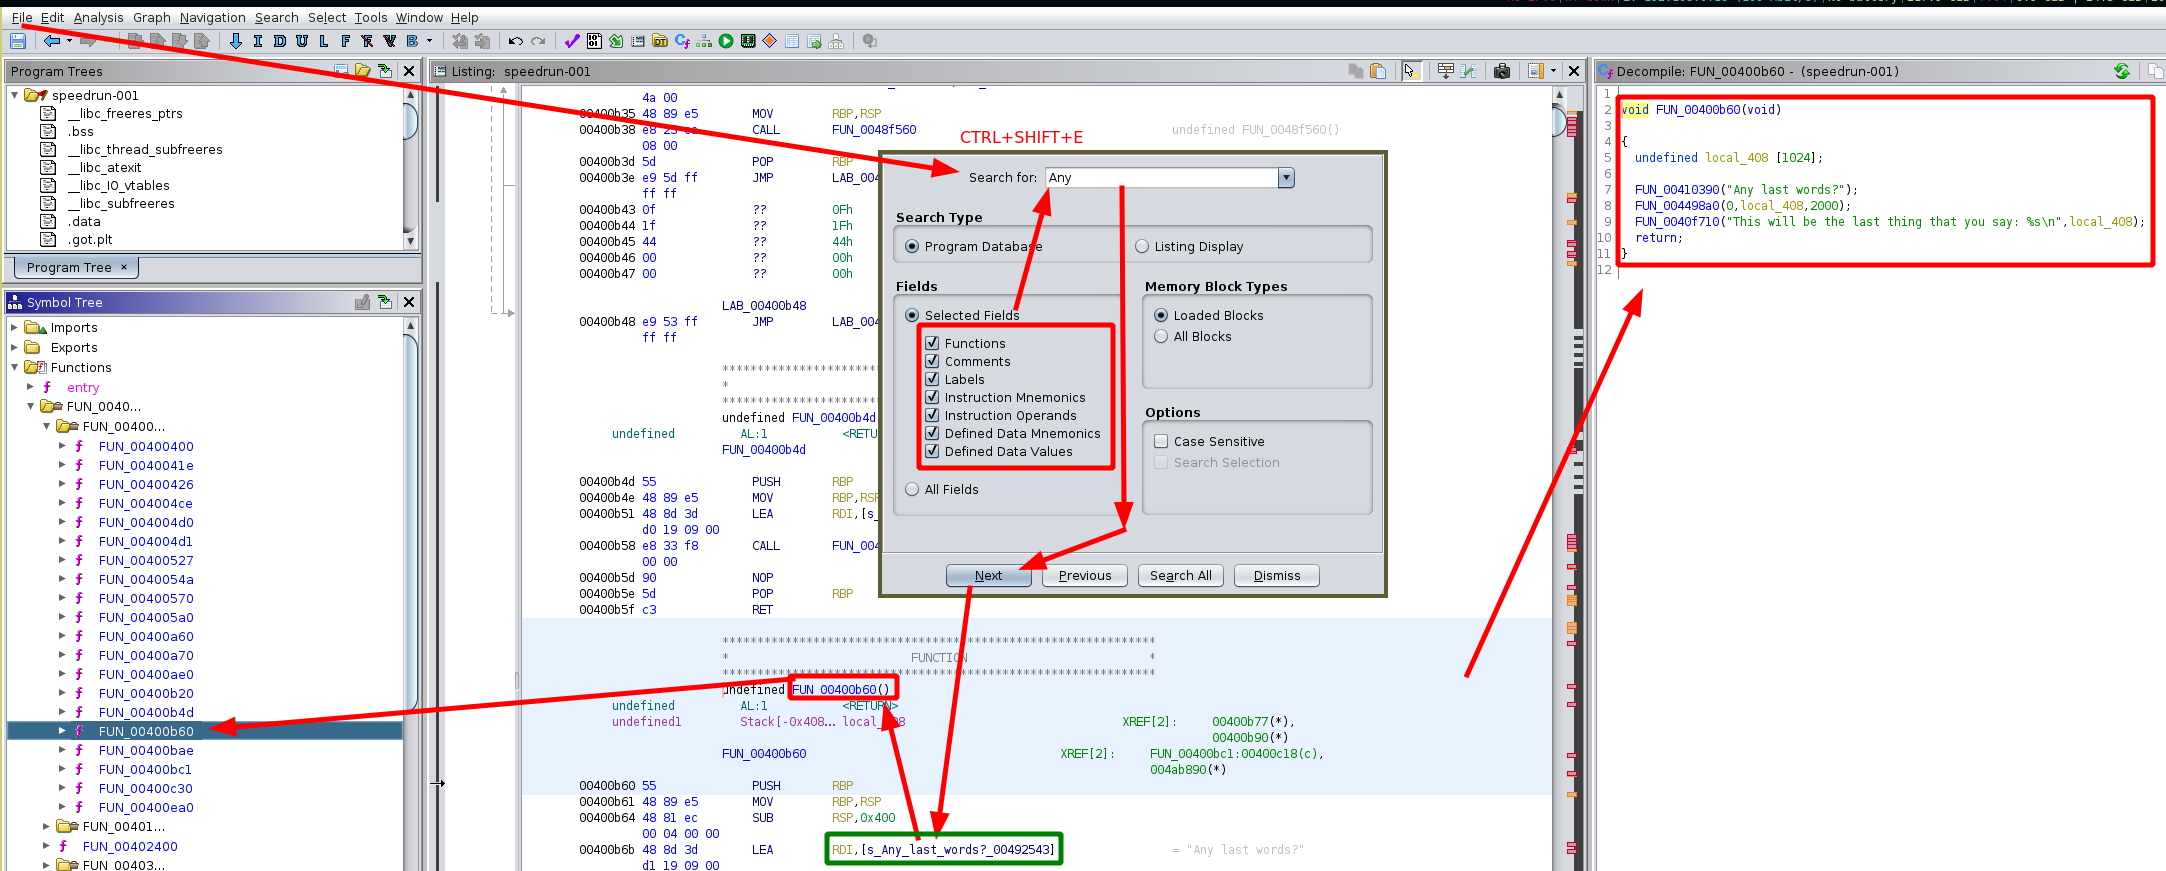Click the Dismiss button
Viewport: 2166px width, 871px height.
[x=1277, y=575]
